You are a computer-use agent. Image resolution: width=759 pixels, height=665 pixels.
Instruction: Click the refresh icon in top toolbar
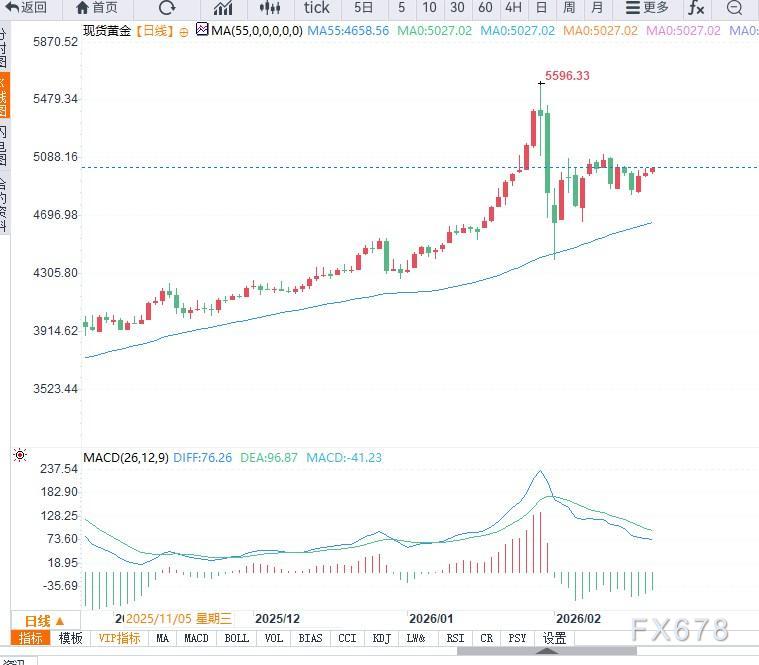[167, 8]
